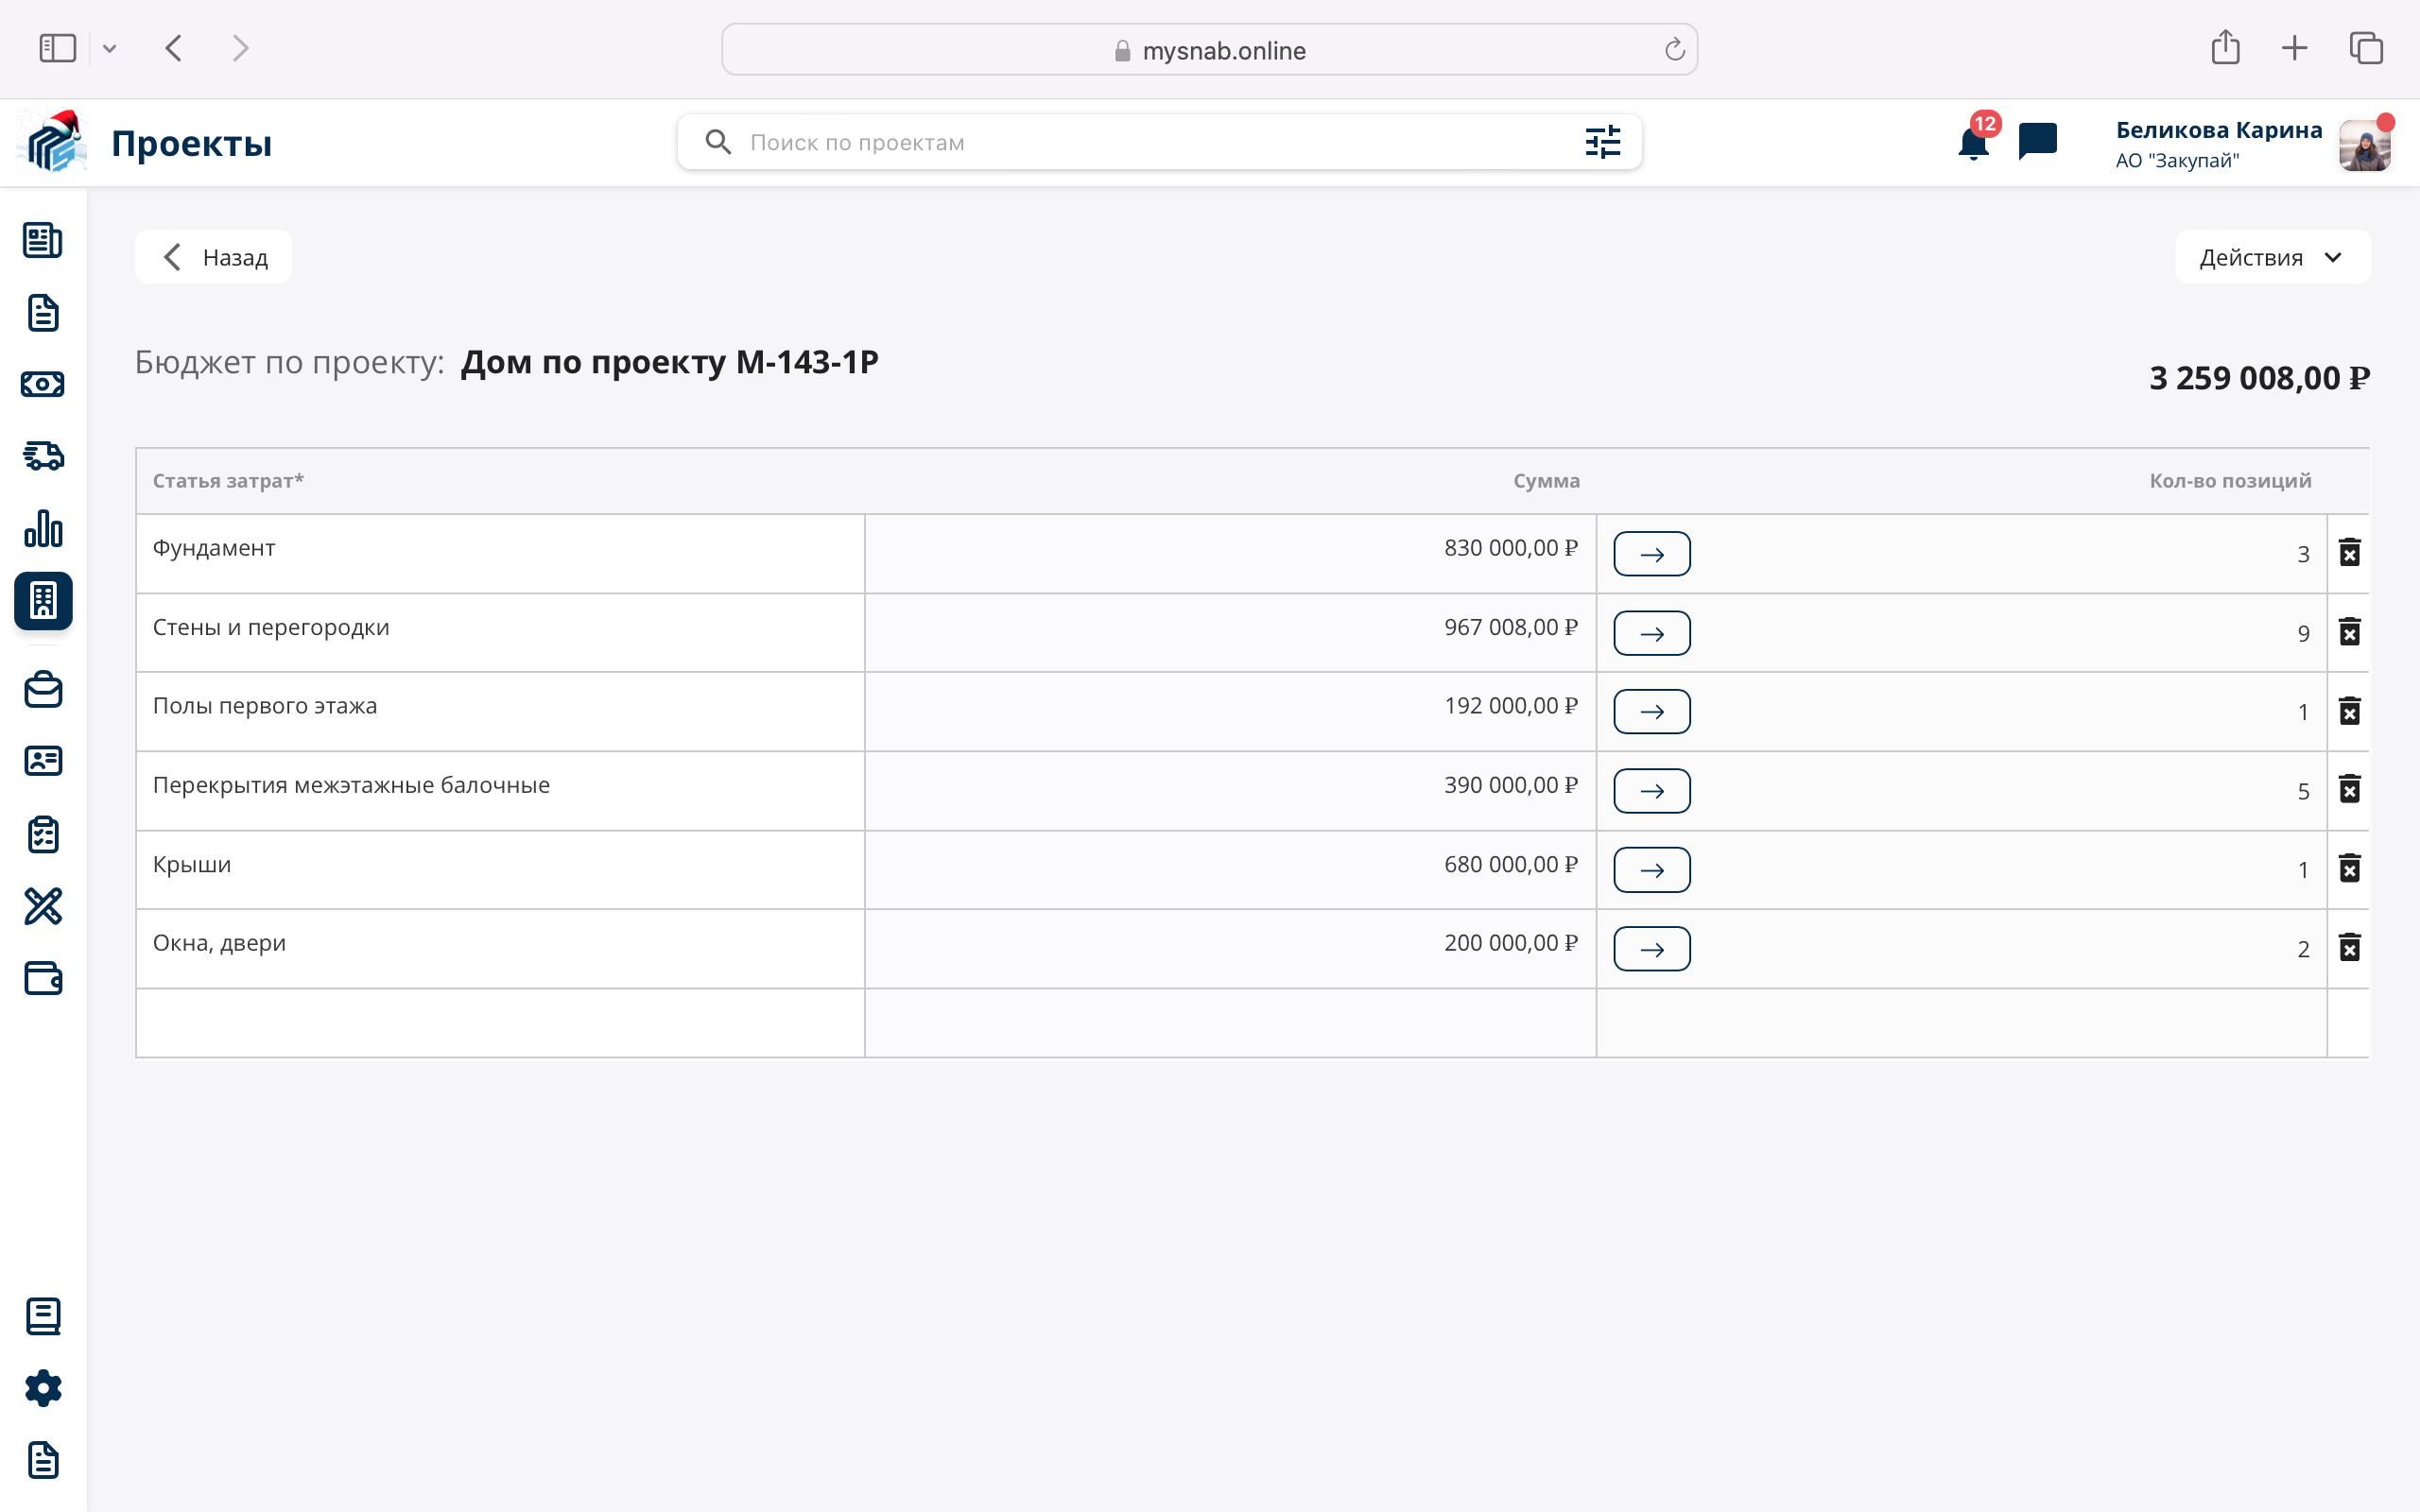Click the empty cost item row cell
The height and width of the screenshot is (1512, 2420).
500,1022
